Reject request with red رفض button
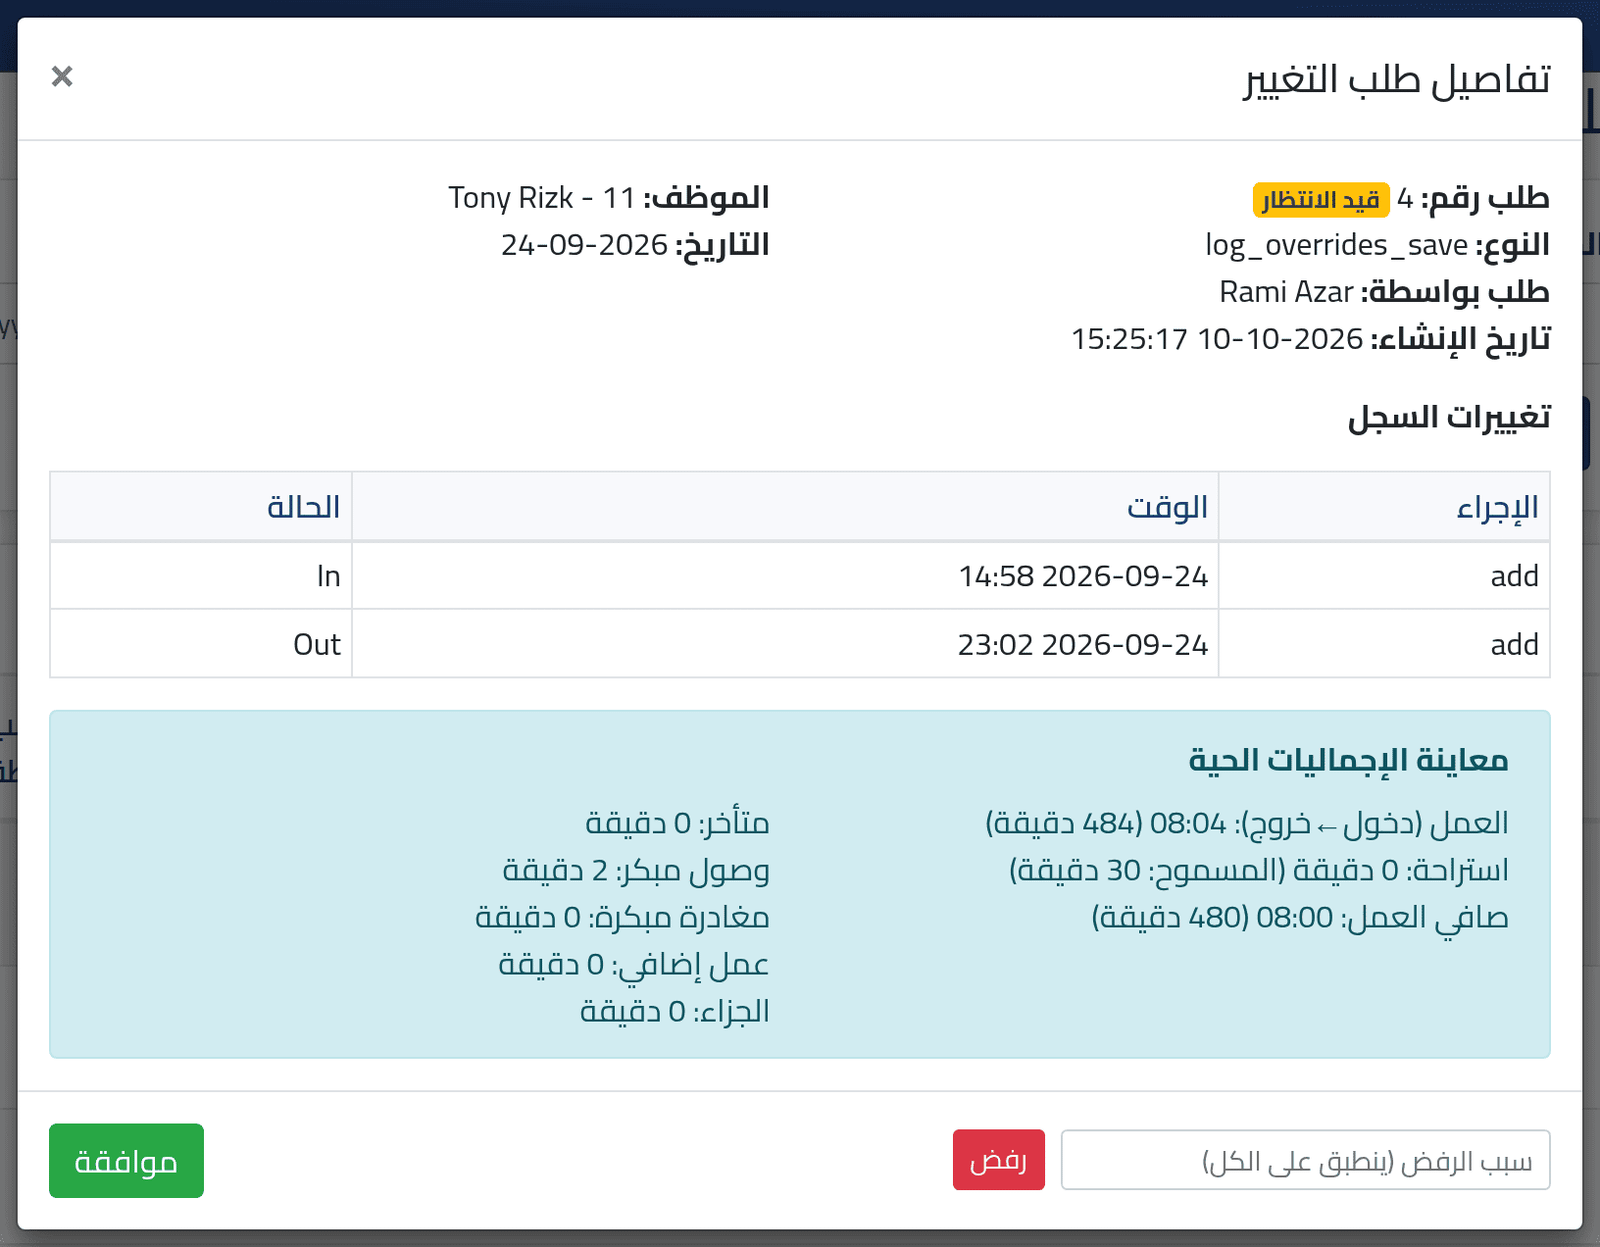 click(998, 1160)
